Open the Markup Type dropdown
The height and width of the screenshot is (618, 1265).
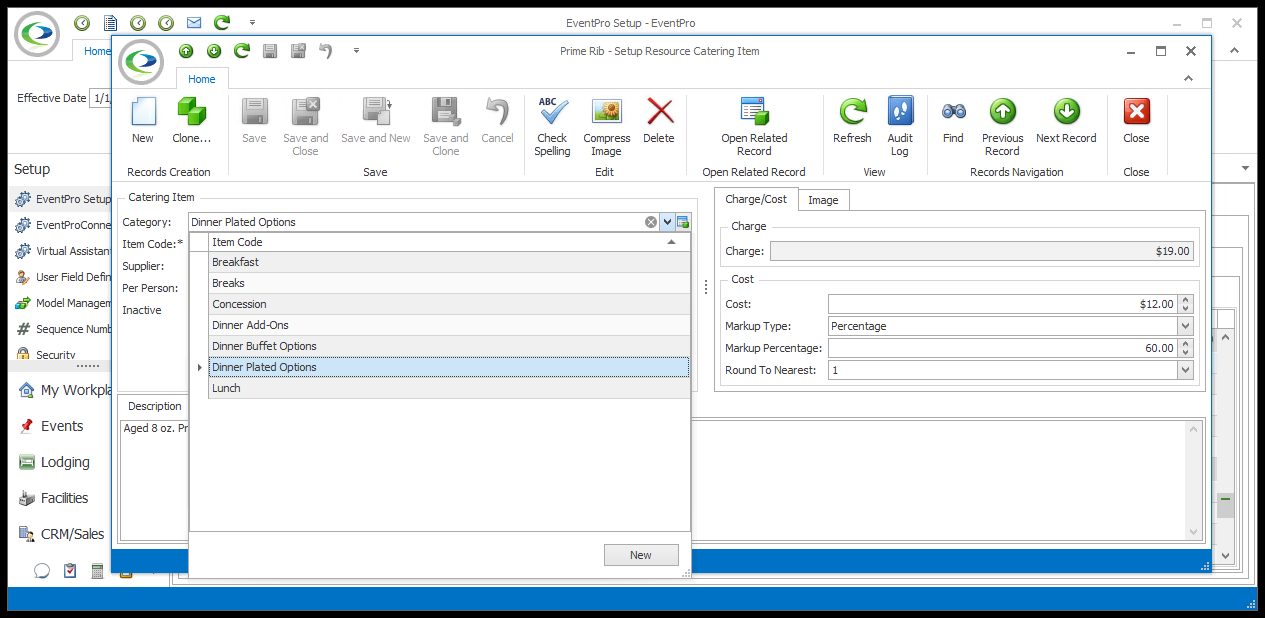(1186, 326)
